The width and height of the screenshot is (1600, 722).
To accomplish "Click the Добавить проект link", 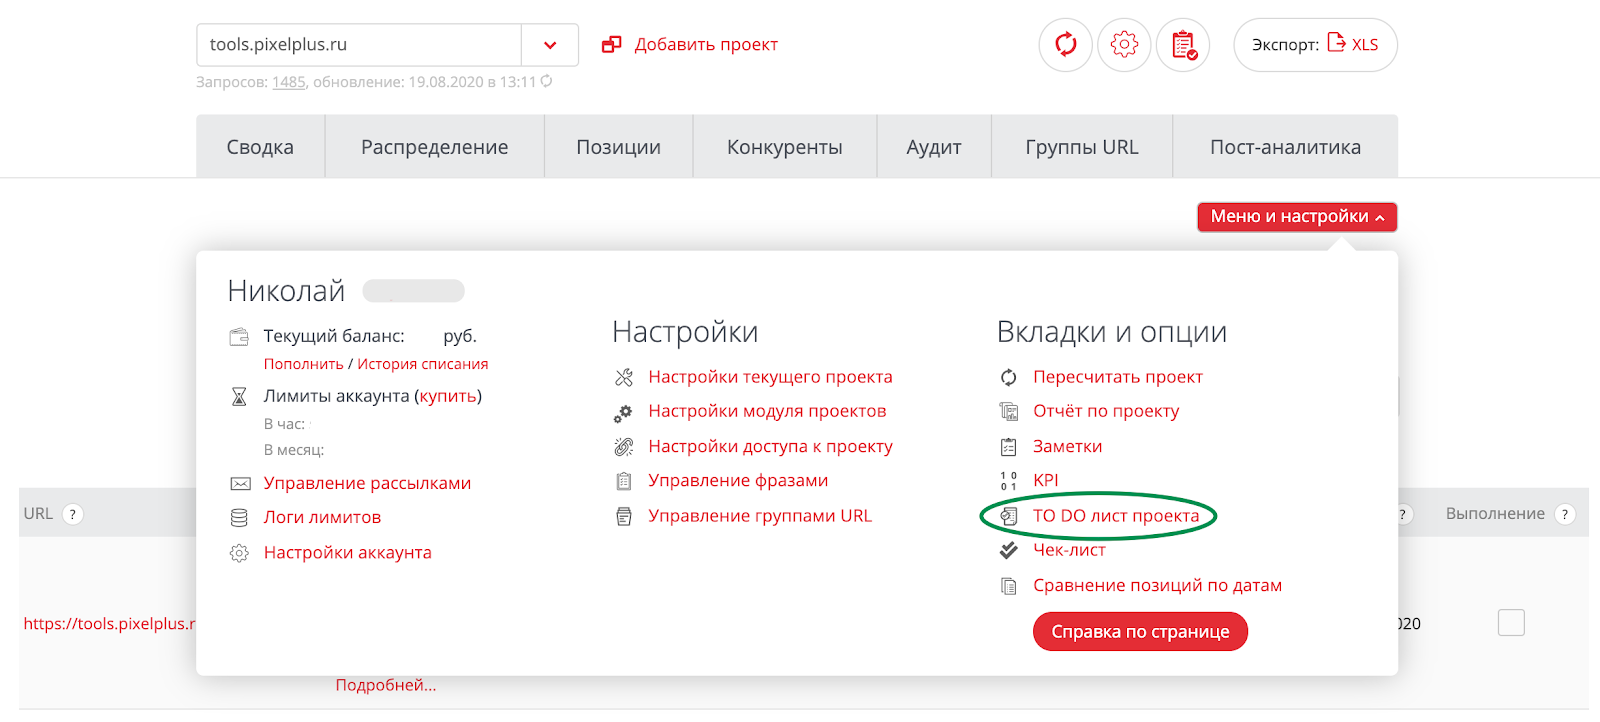I will (706, 44).
